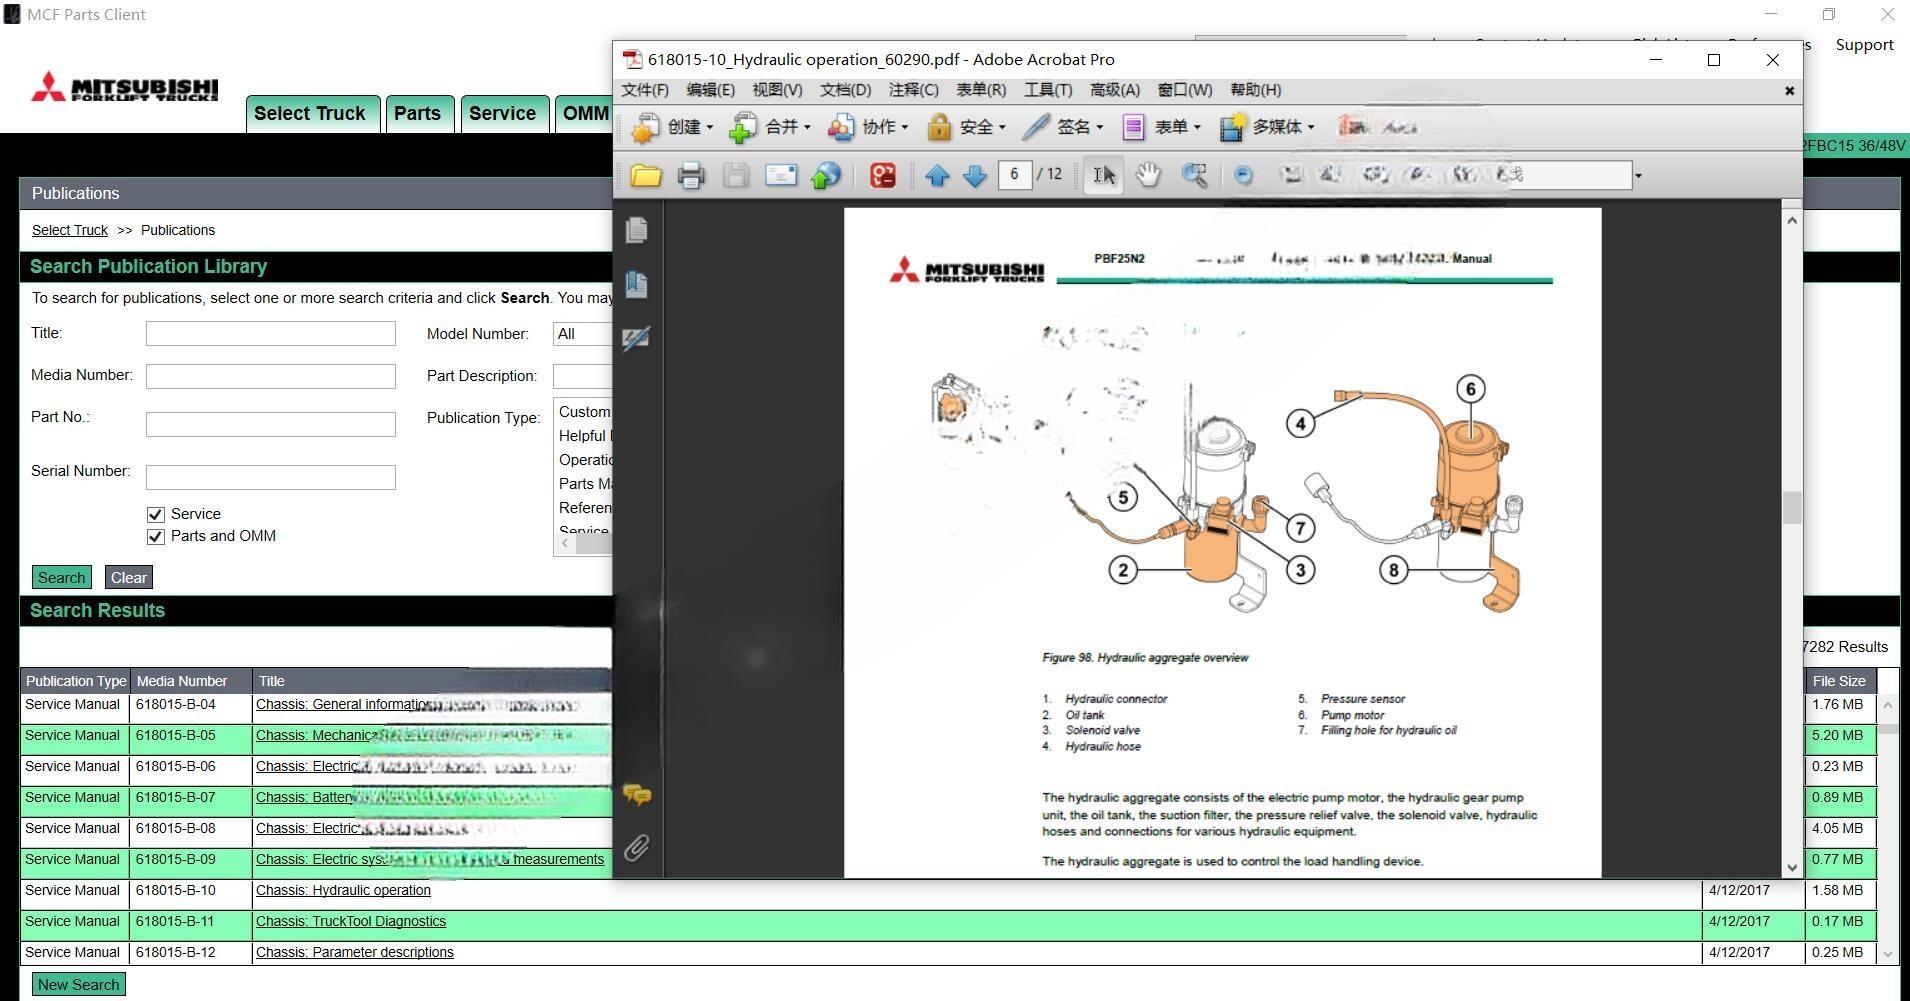Click the Media Number input field
1910x1001 pixels.
click(270, 376)
